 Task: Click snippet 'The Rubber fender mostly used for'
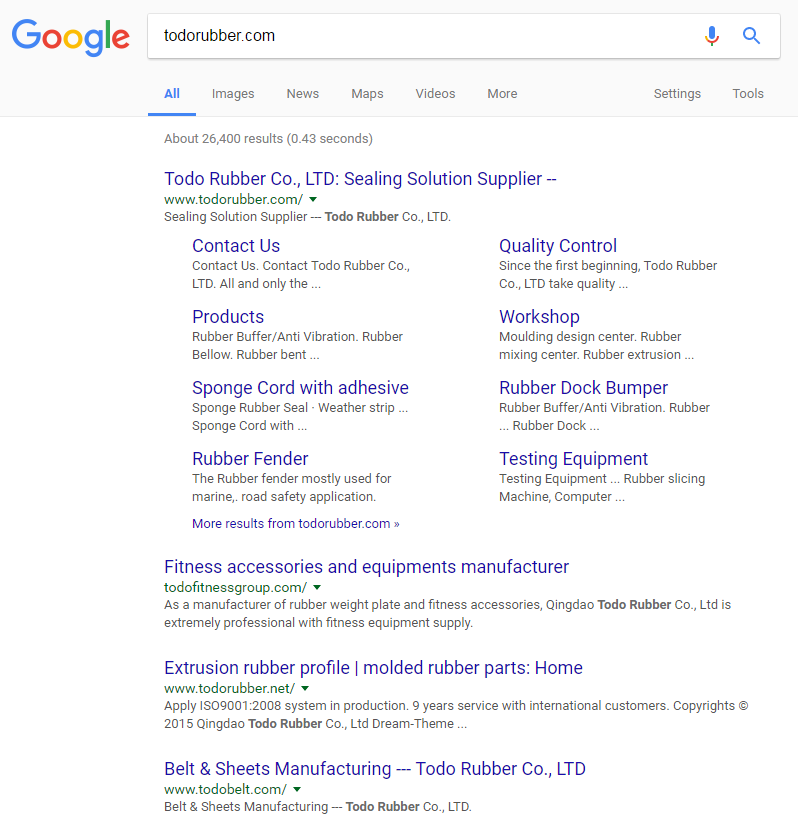pyautogui.click(x=291, y=487)
